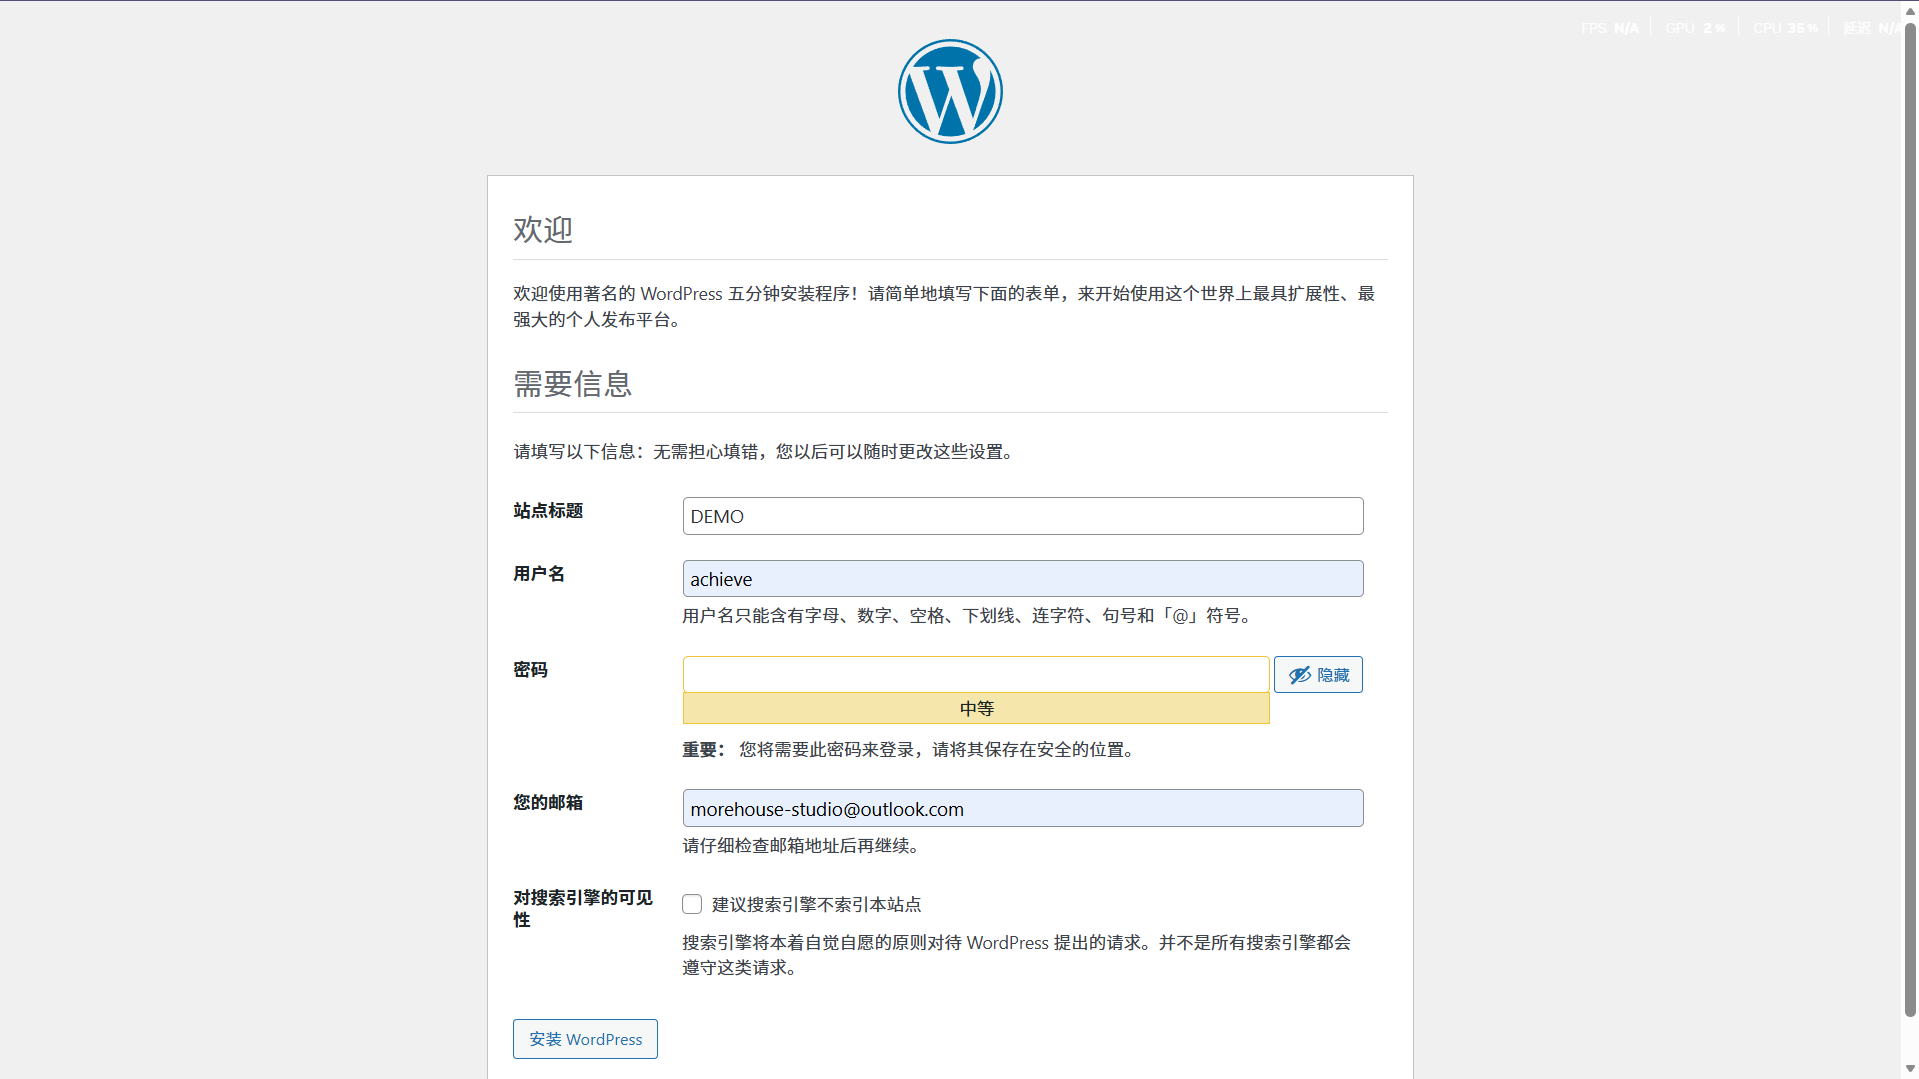The width and height of the screenshot is (1919, 1079).
Task: Click the GPU usage indicator
Action: pos(1694,27)
